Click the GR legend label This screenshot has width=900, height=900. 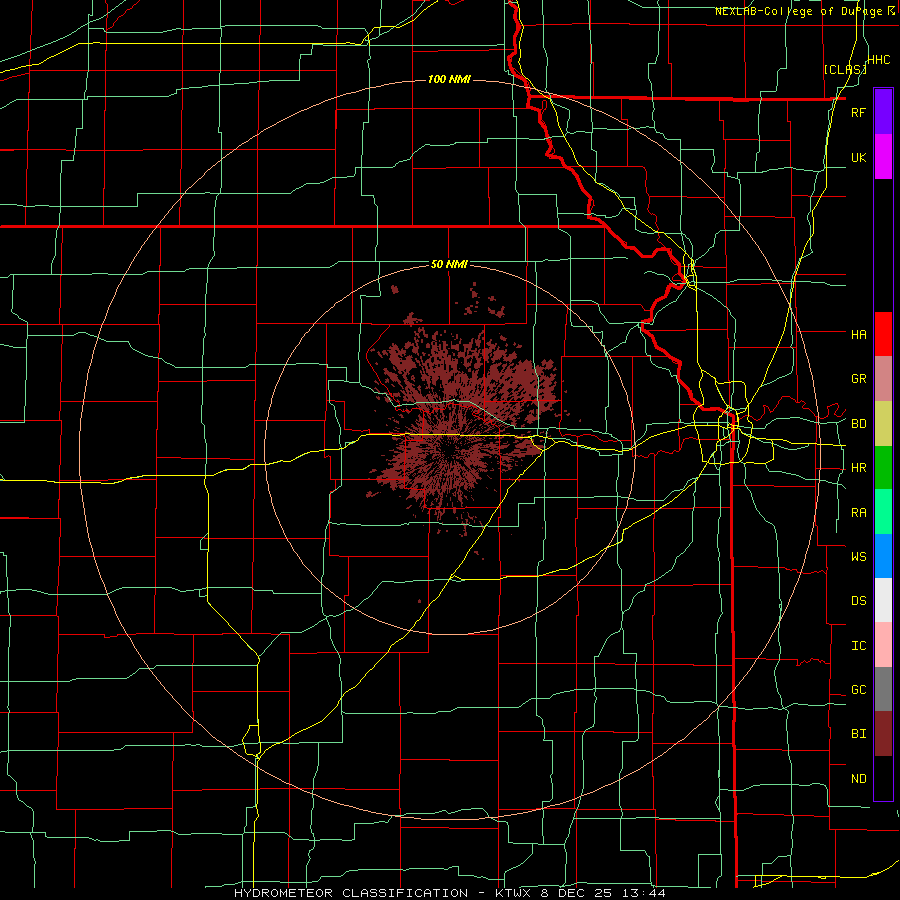(x=858, y=379)
